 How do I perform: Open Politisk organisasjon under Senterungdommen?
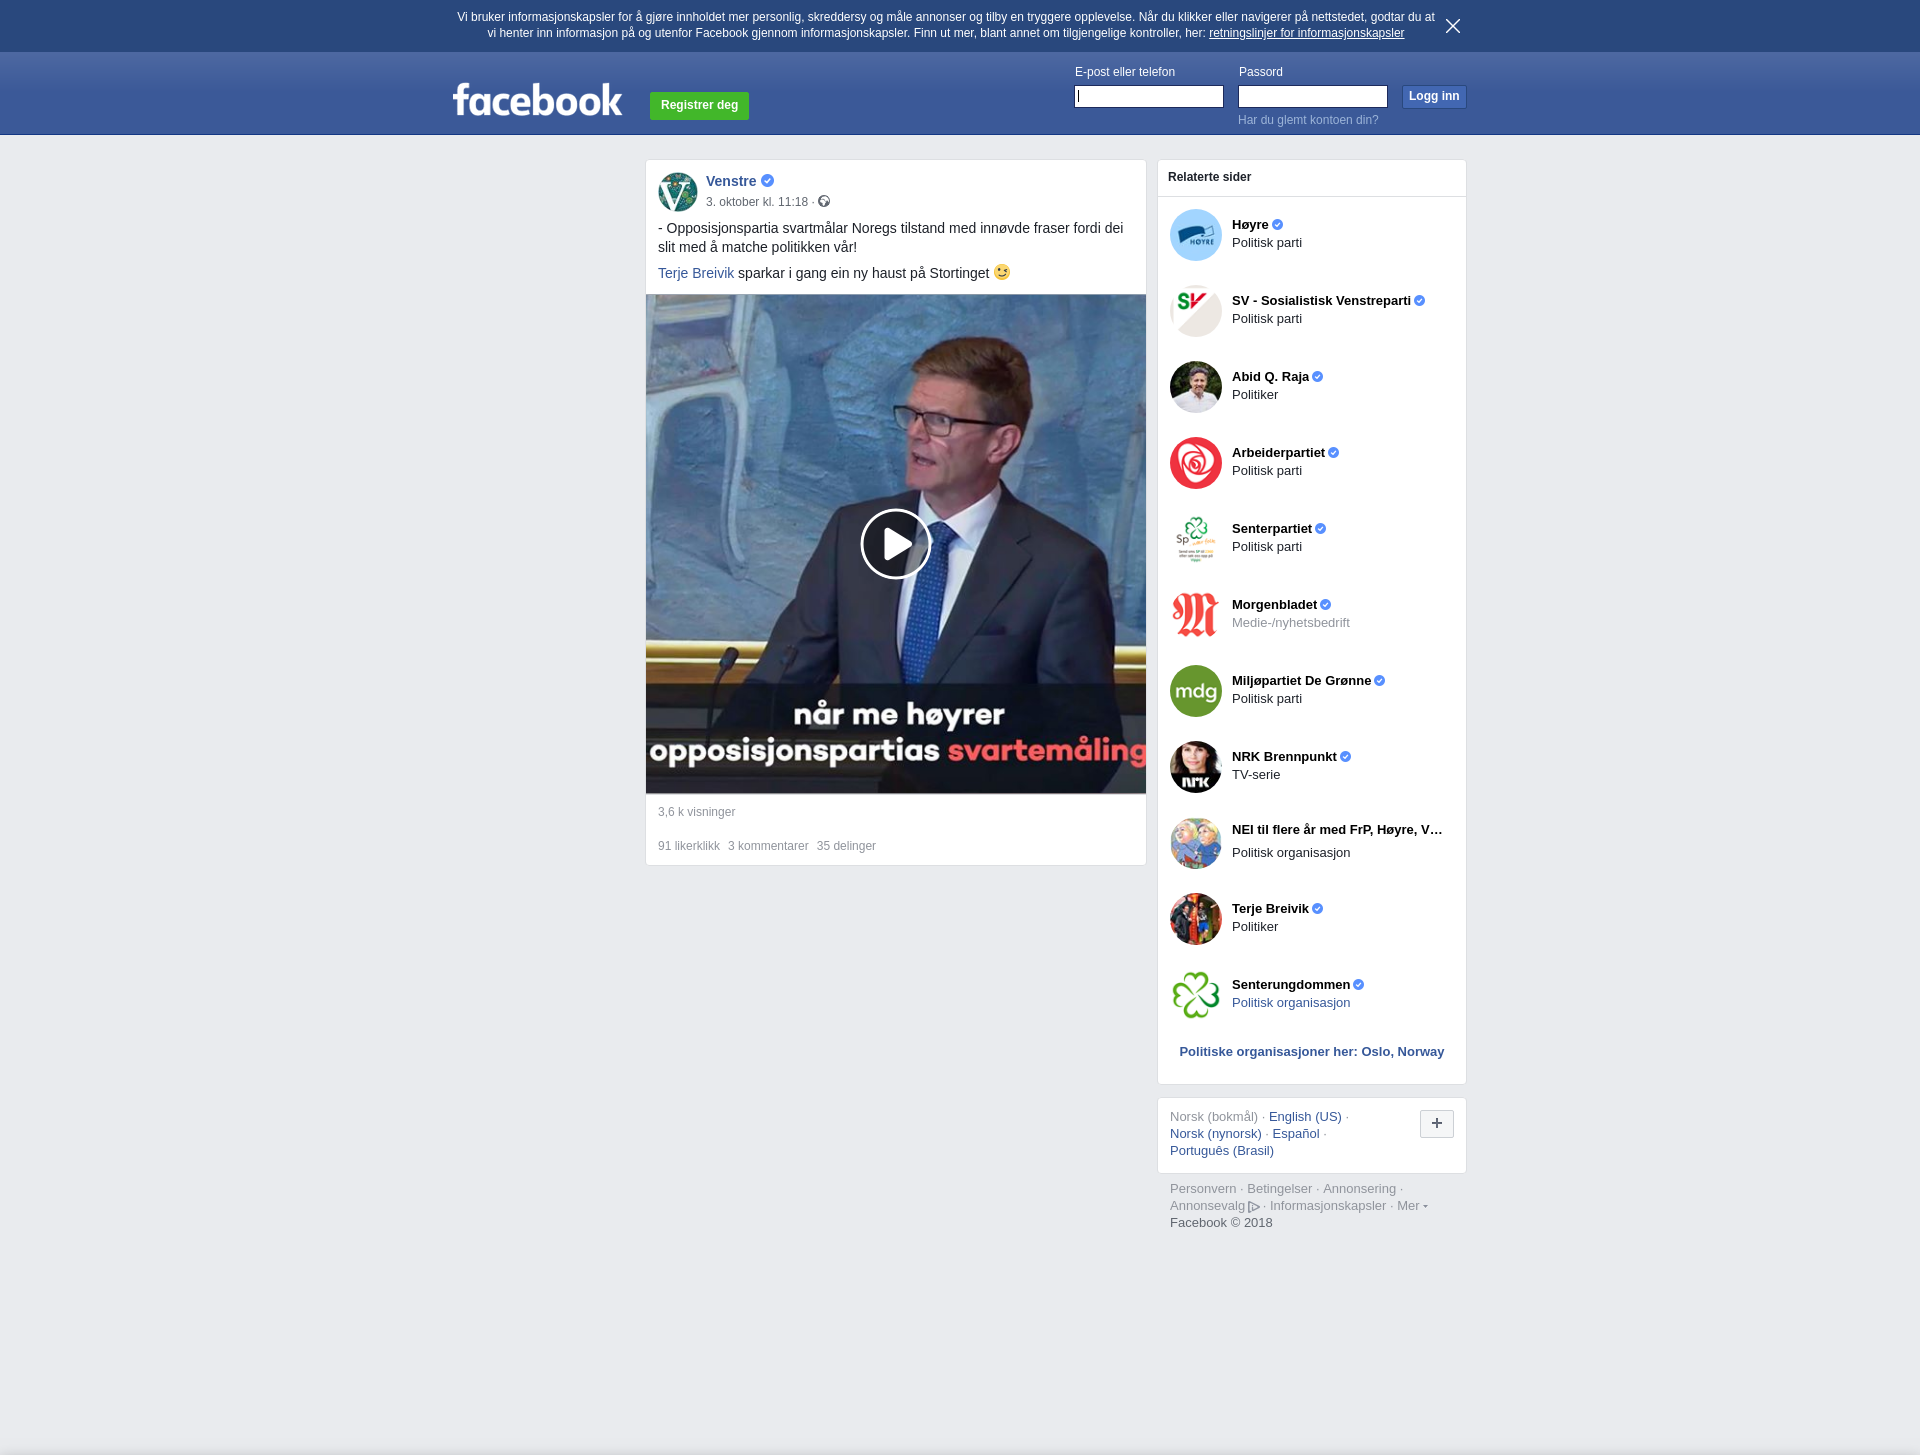[1291, 1003]
